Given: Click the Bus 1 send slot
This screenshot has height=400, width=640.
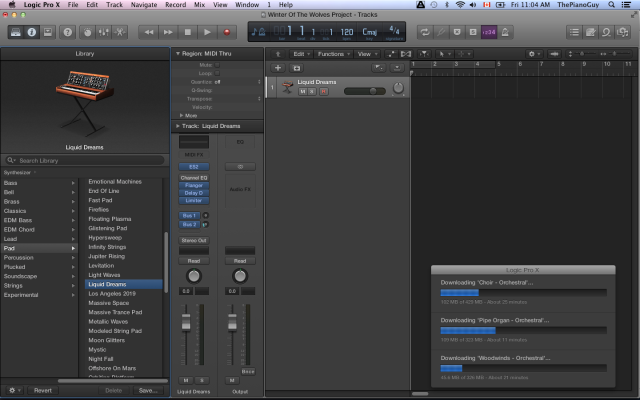Looking at the screenshot, I should coord(189,216).
